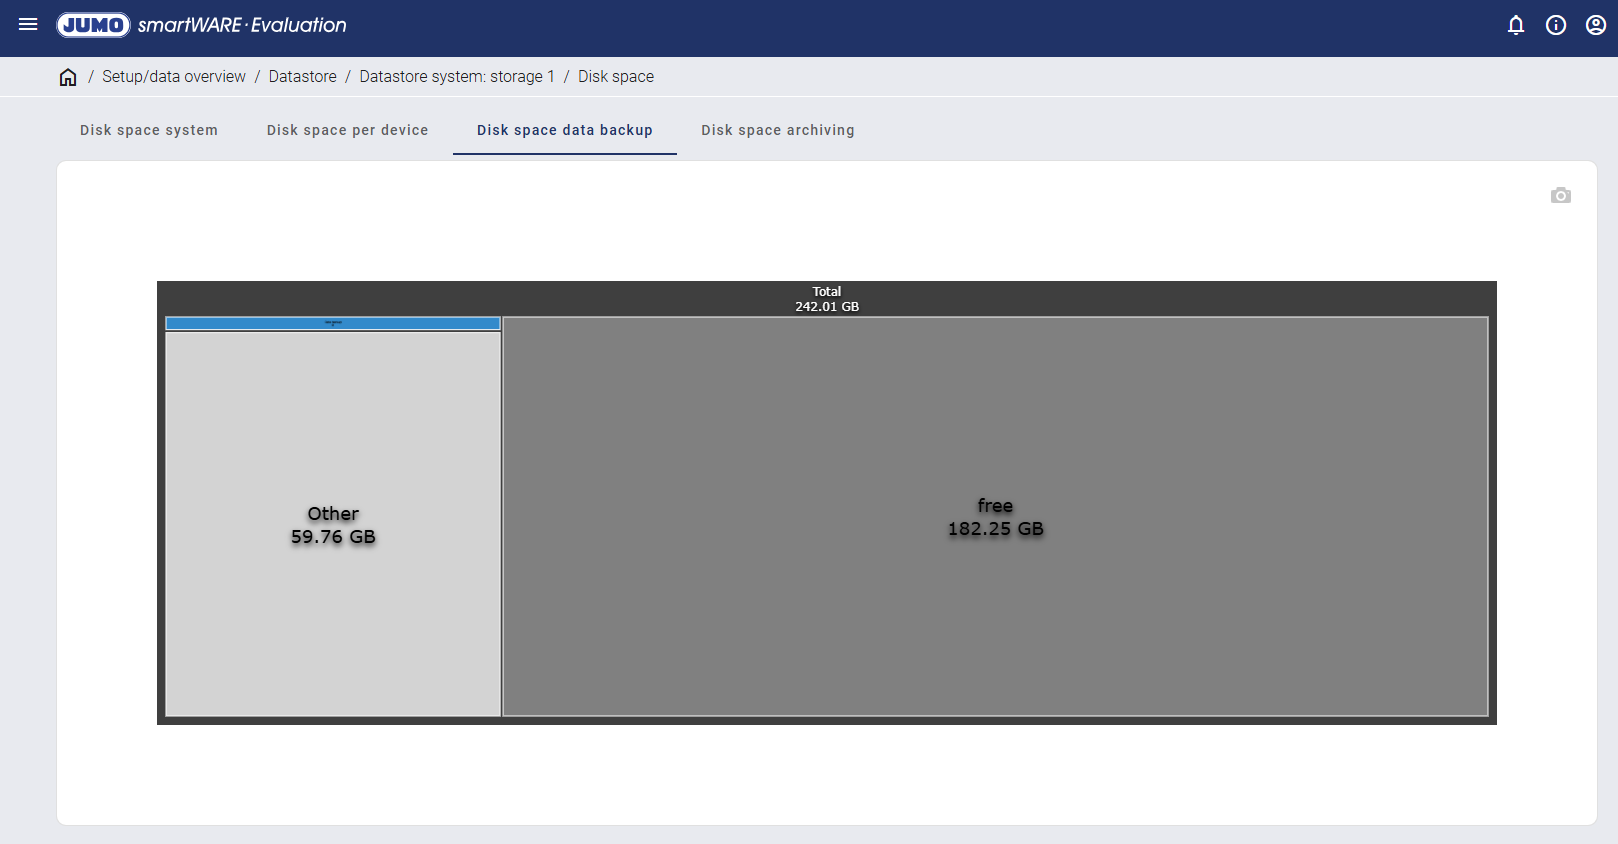Select the Other 59.76 GB block
The height and width of the screenshot is (844, 1618).
click(333, 525)
